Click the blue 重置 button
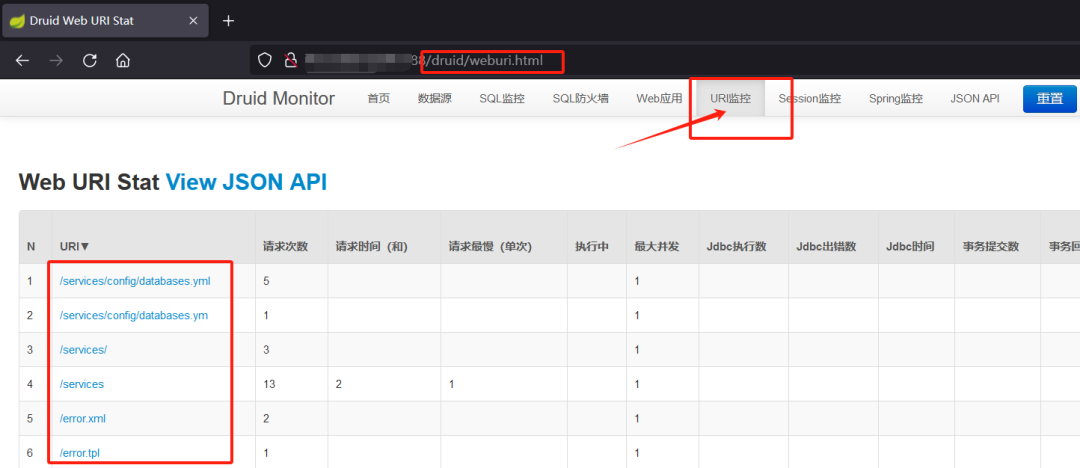1080x468 pixels. tap(1050, 99)
